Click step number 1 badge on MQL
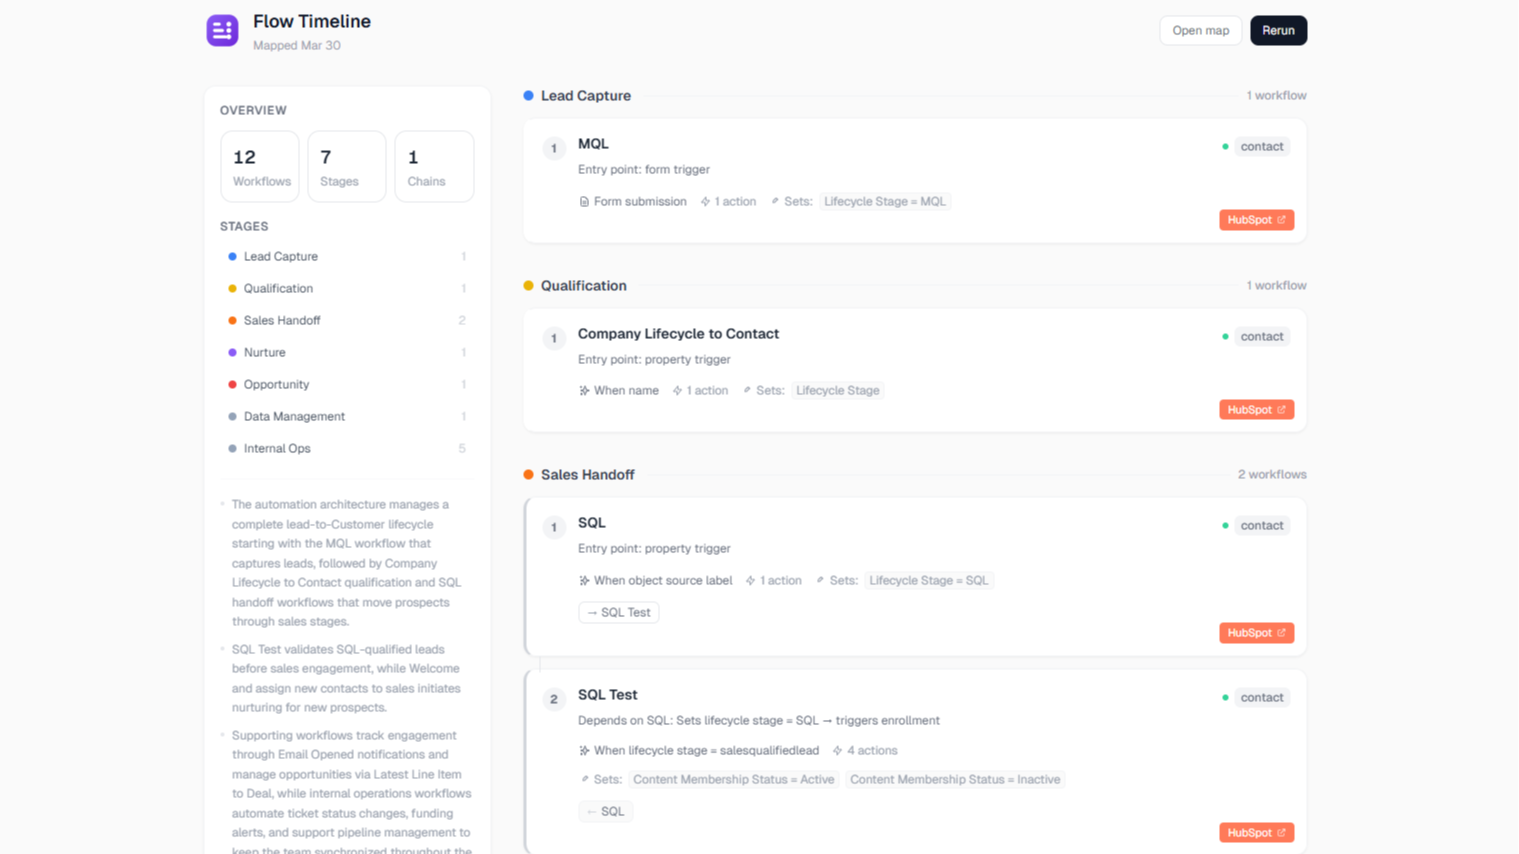Screen dimensions: 1519x854 [554, 149]
